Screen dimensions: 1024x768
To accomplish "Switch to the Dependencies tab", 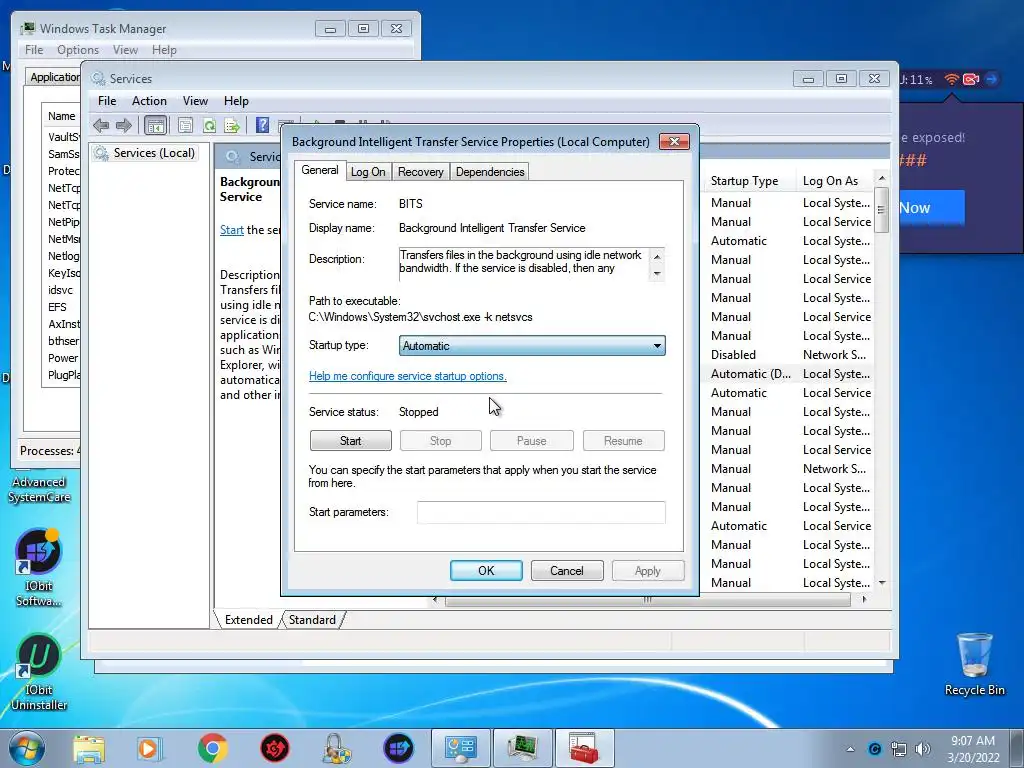I will (x=490, y=172).
